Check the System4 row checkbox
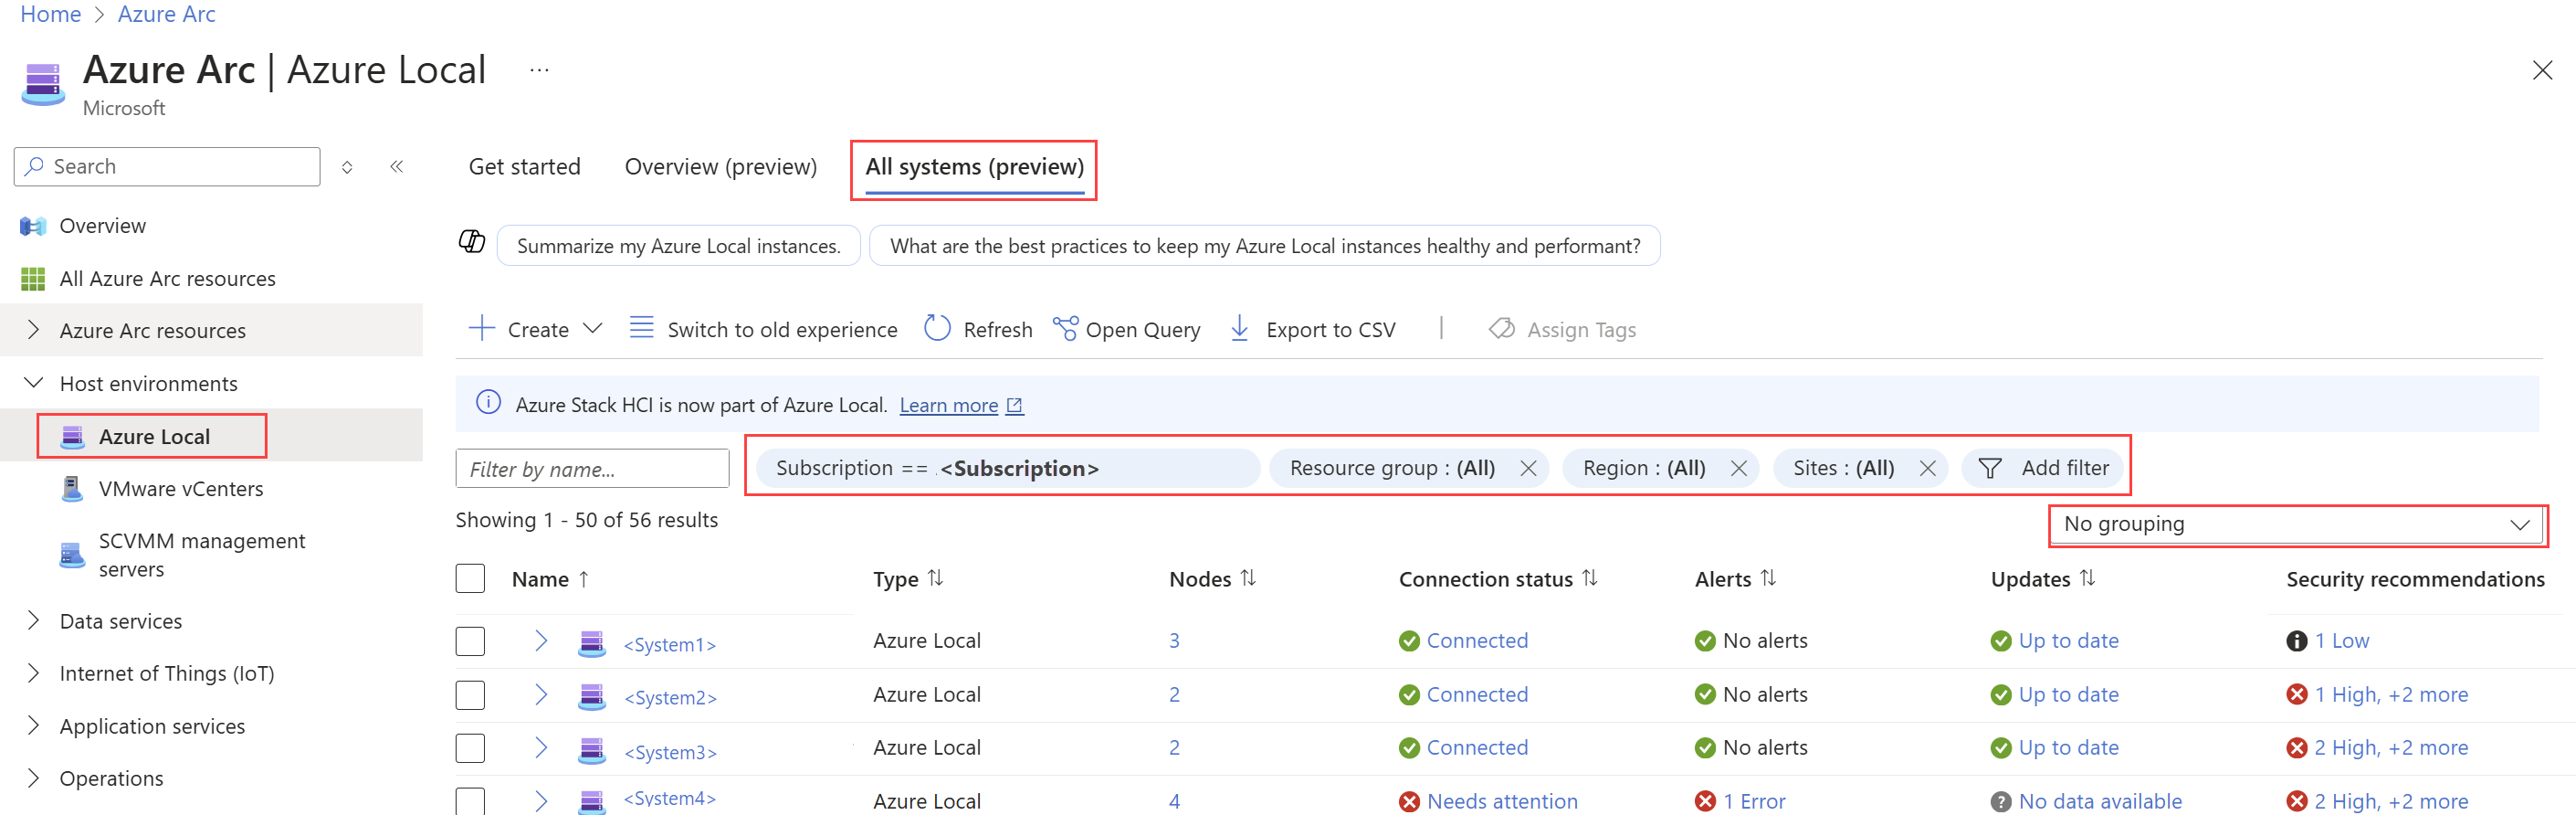This screenshot has width=2576, height=815. [x=470, y=801]
